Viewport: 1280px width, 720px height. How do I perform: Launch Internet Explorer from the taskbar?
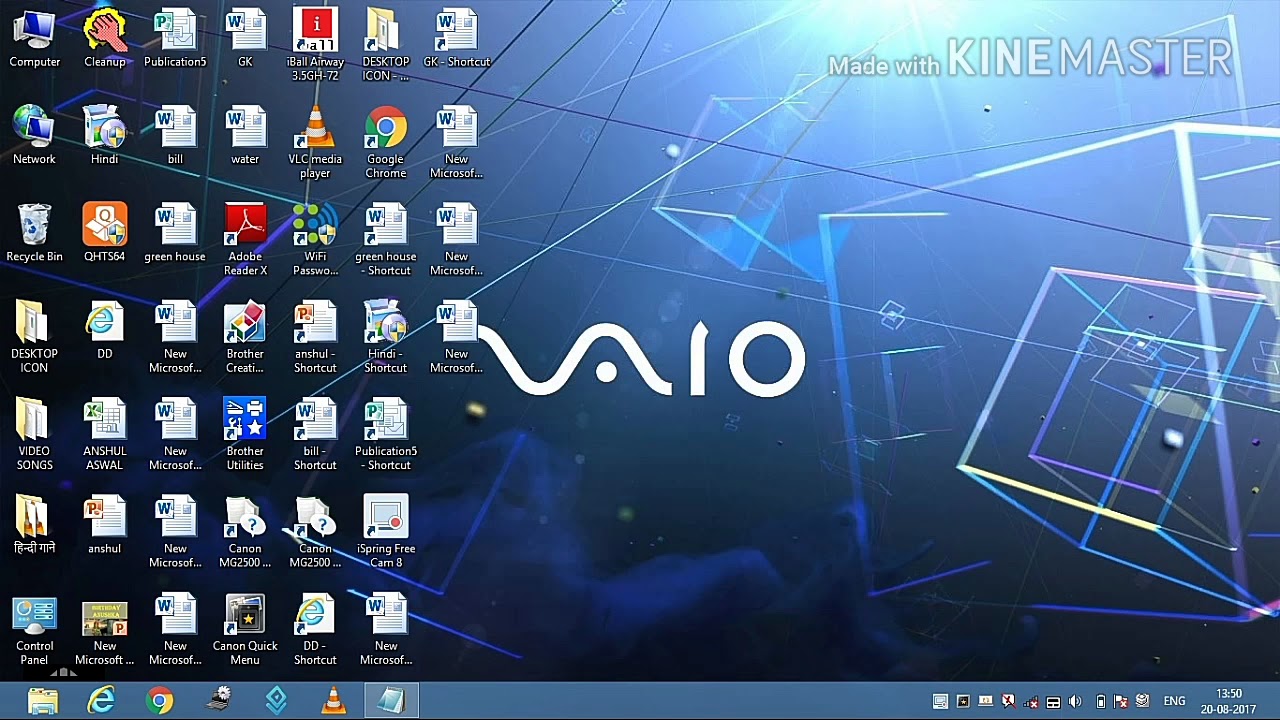pyautogui.click(x=101, y=701)
